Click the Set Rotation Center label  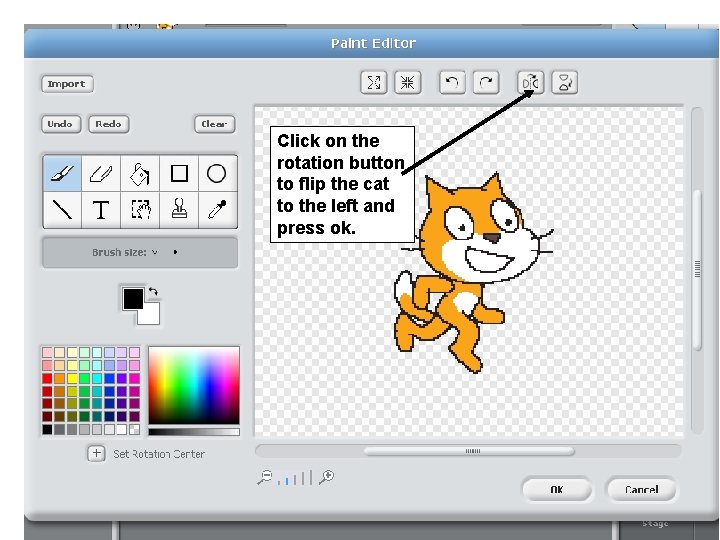tap(159, 454)
